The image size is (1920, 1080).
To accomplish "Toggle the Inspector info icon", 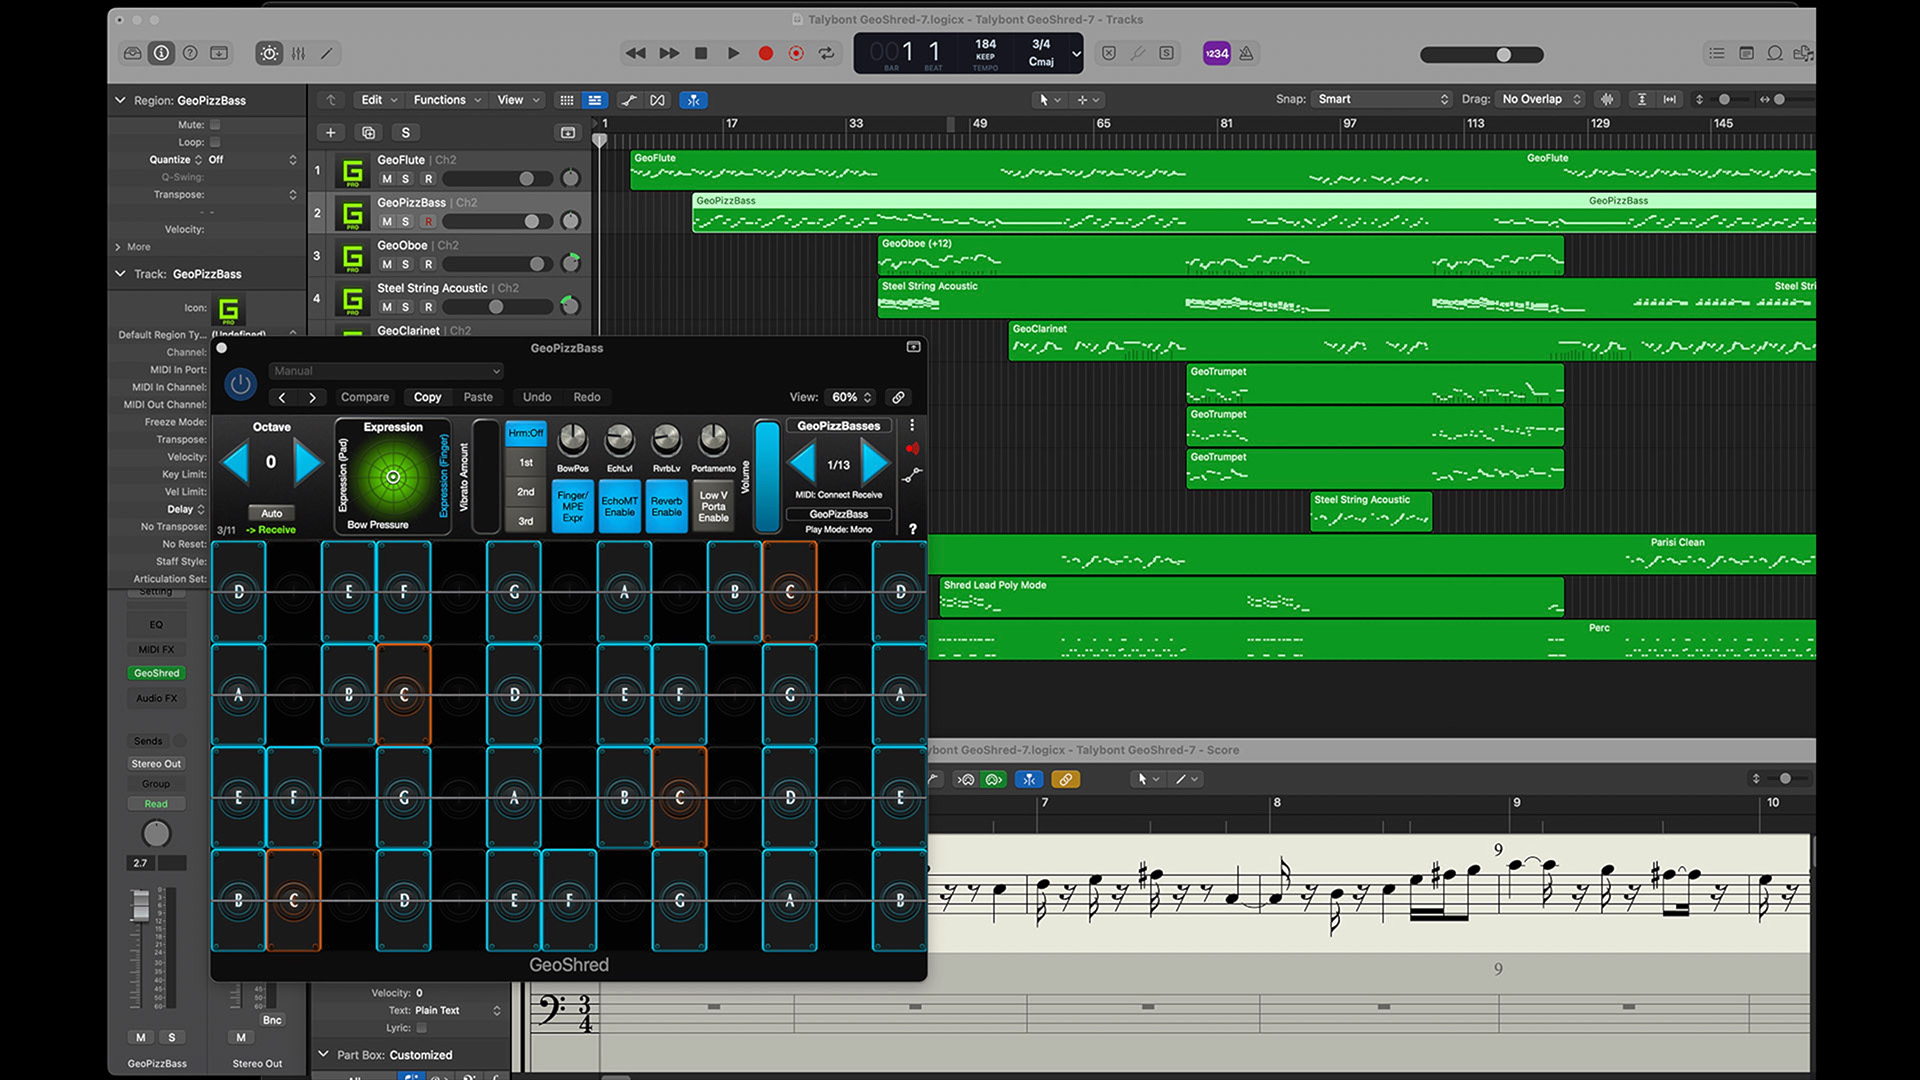I will tap(161, 53).
